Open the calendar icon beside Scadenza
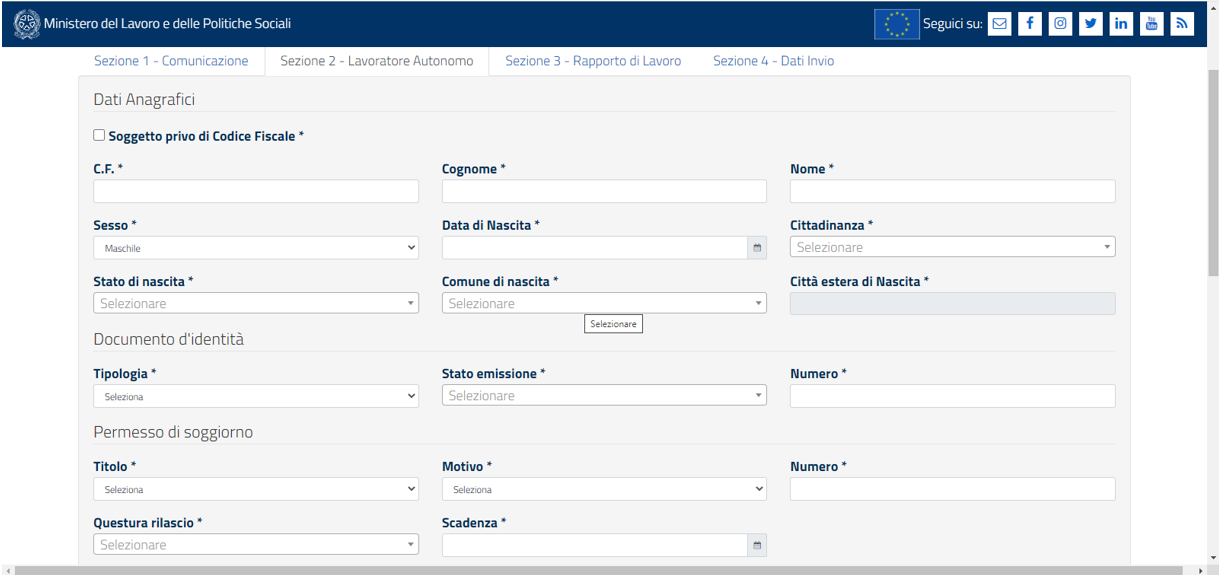The width and height of the screenshot is (1219, 575). (x=757, y=545)
